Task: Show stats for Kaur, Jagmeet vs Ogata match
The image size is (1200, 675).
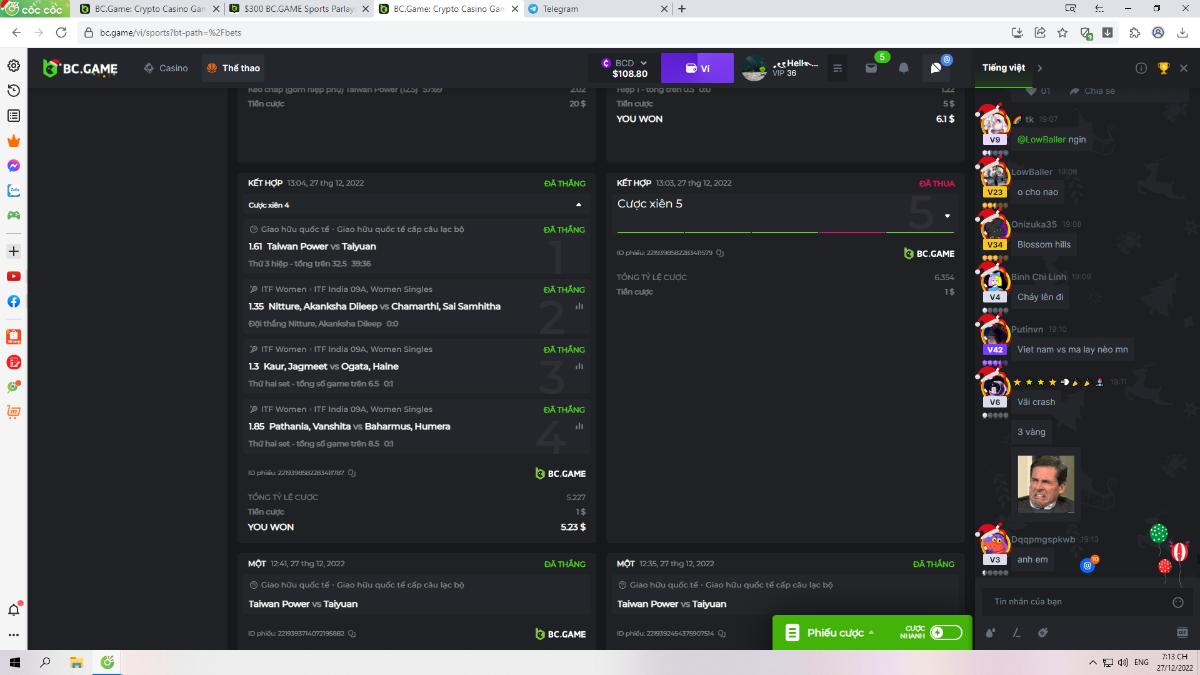Action: coord(579,366)
